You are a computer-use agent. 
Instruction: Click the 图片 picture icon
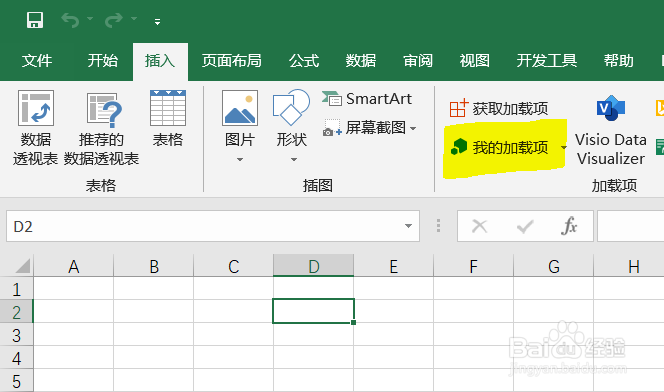[x=240, y=108]
